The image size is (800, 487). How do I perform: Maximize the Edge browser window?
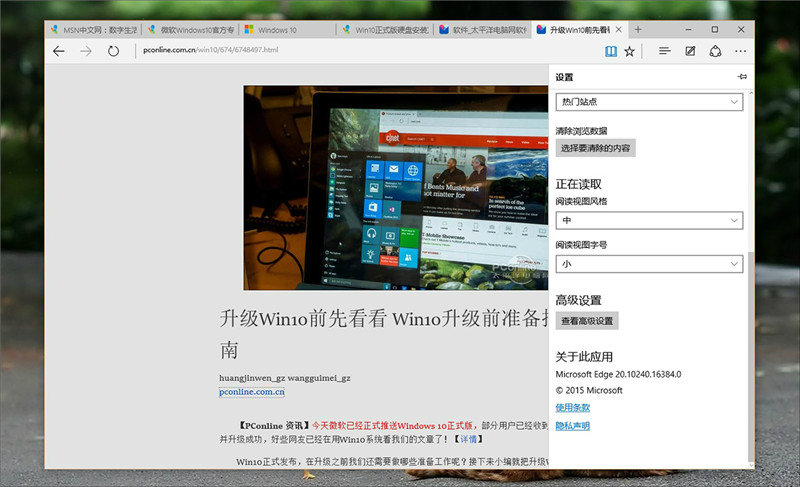(715, 30)
